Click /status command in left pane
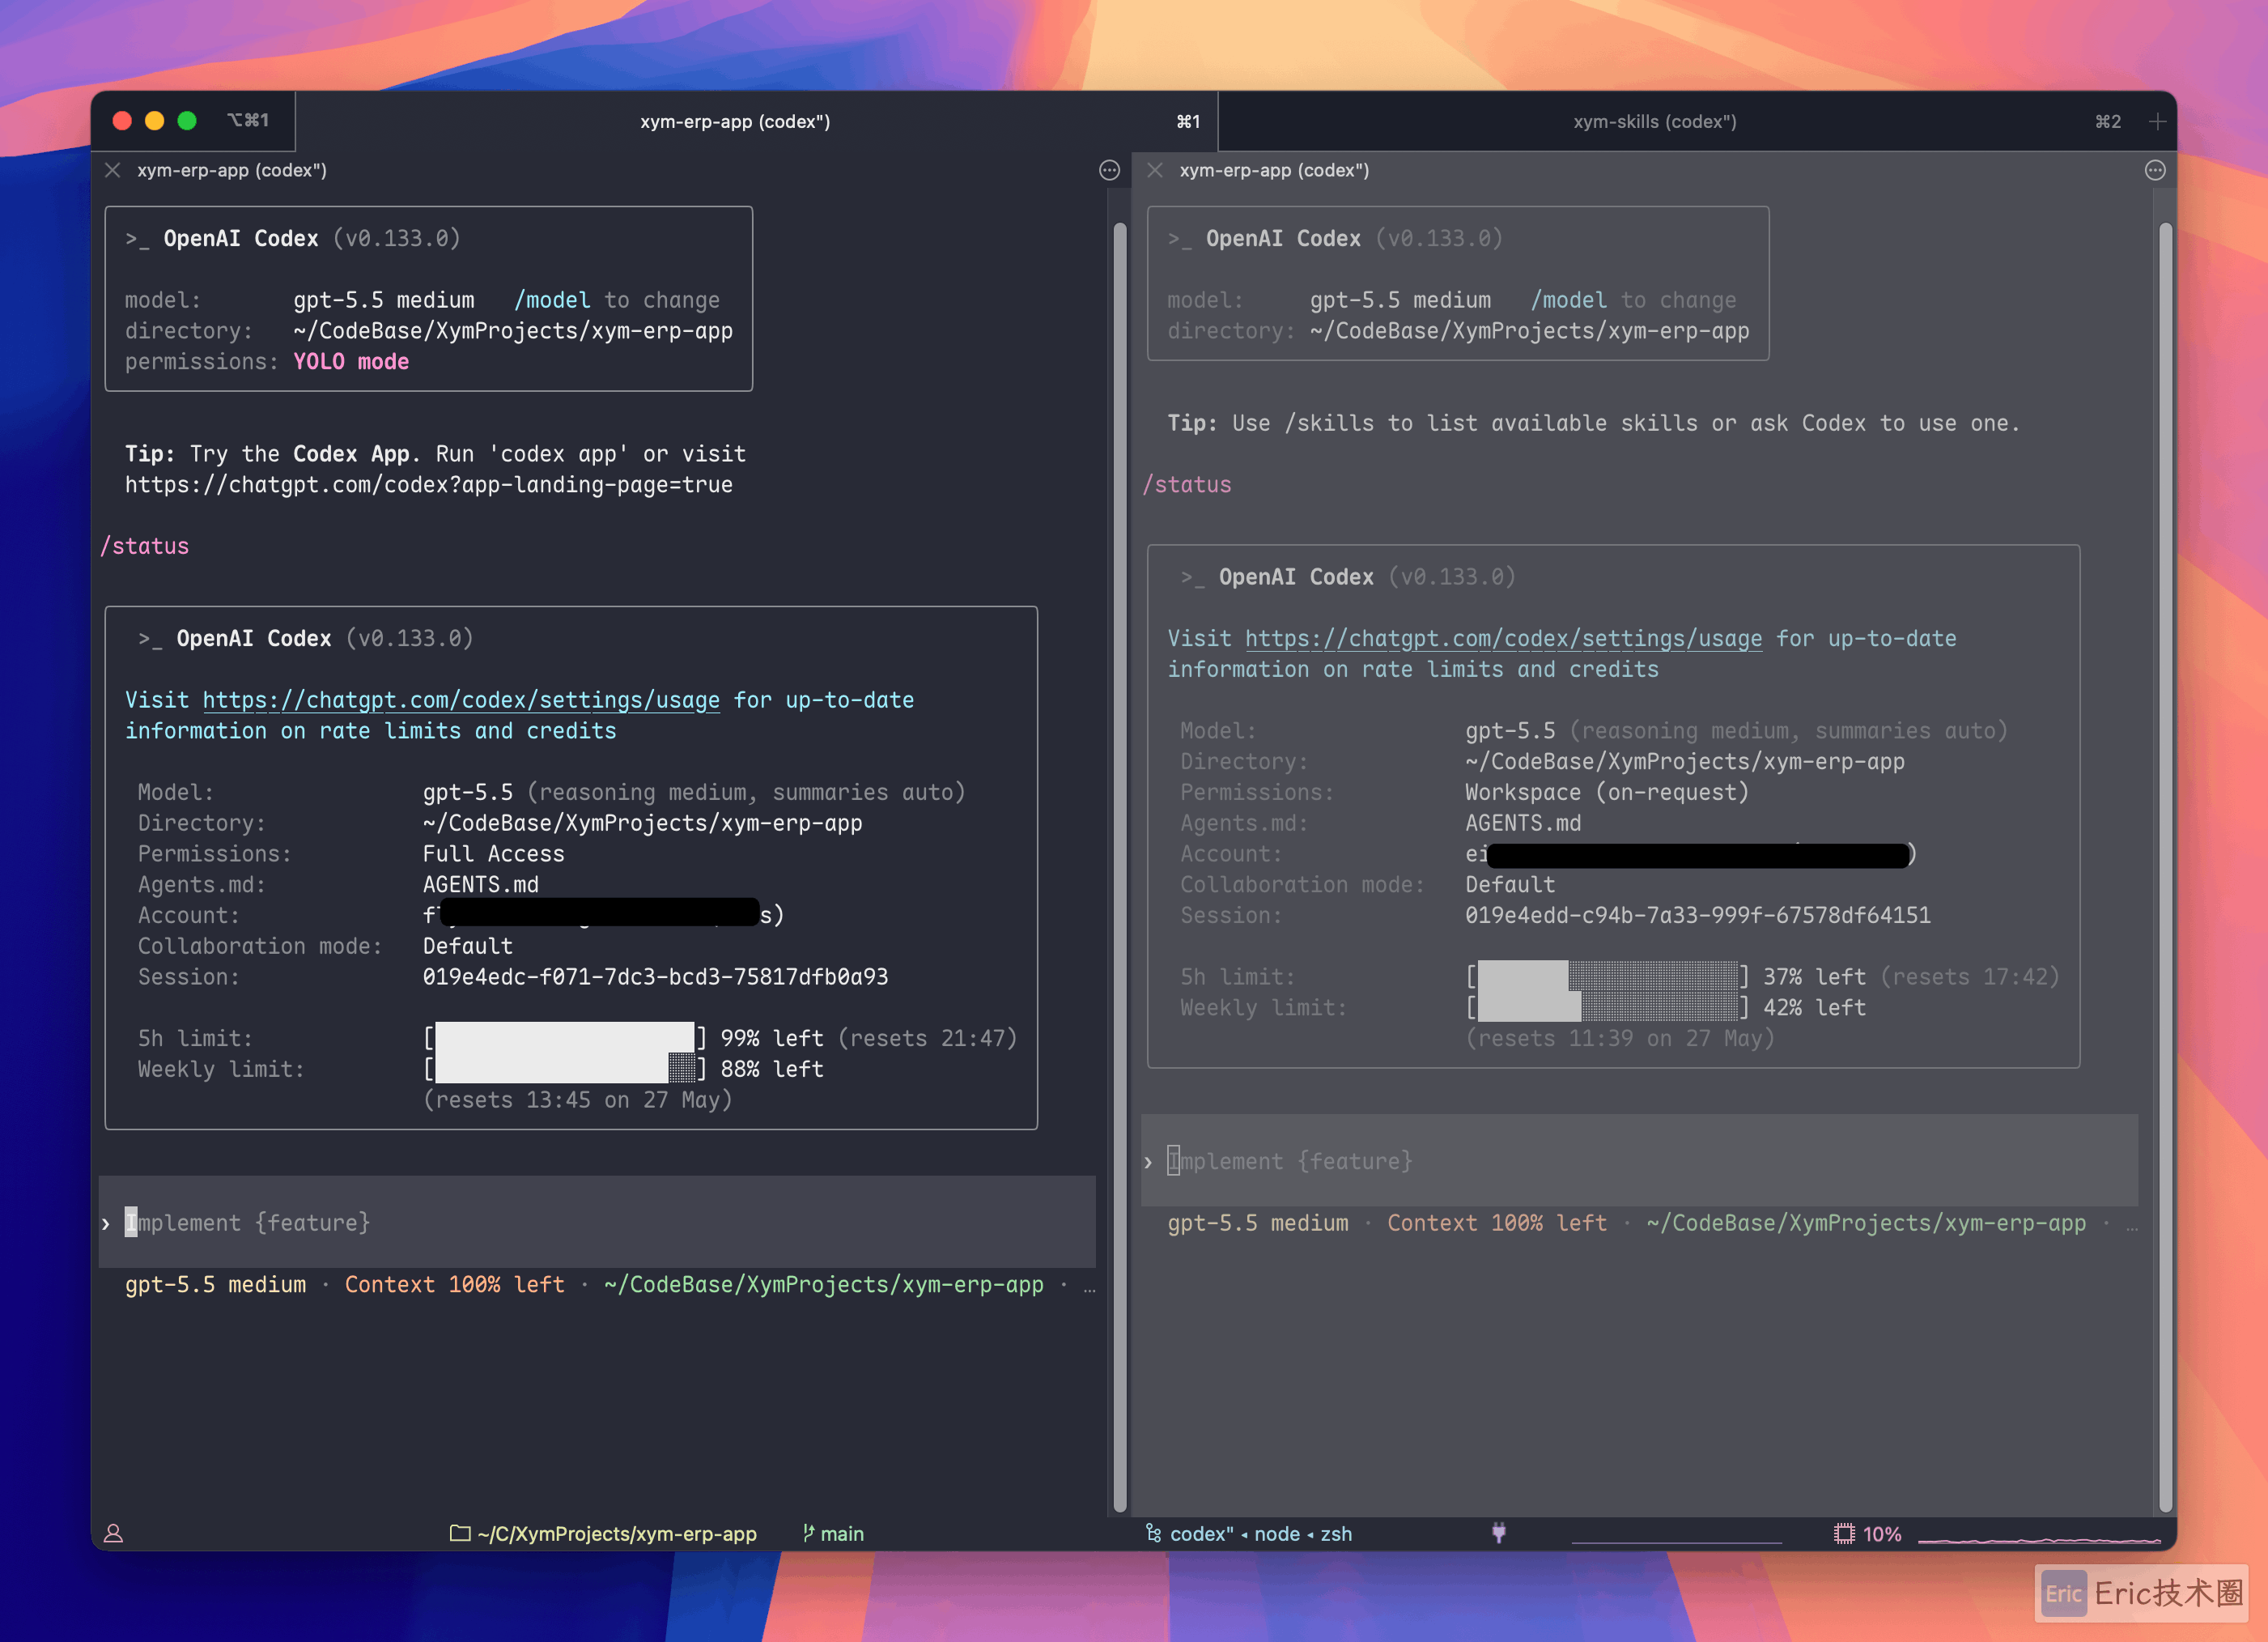 (145, 546)
